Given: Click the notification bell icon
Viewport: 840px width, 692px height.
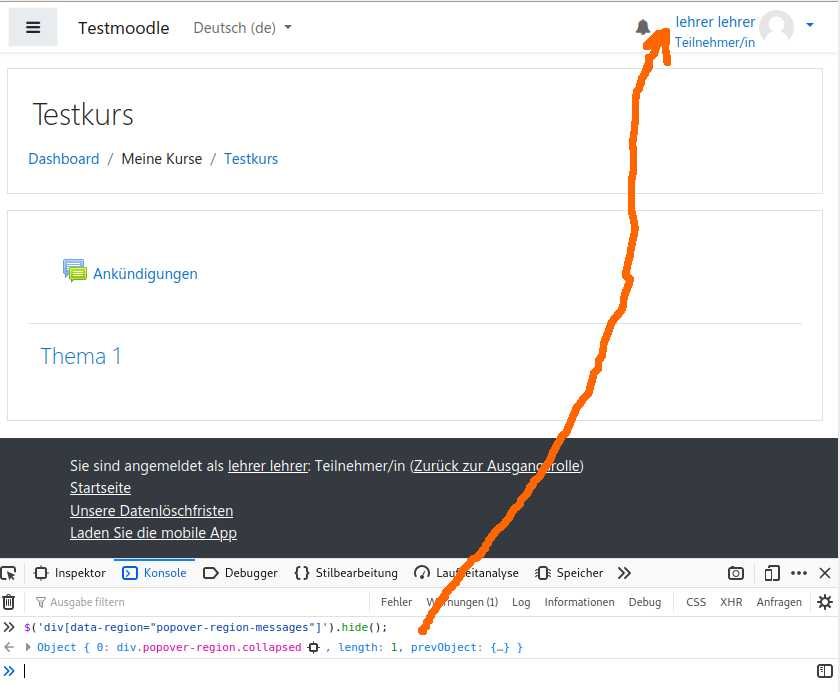Looking at the screenshot, I should (x=643, y=28).
